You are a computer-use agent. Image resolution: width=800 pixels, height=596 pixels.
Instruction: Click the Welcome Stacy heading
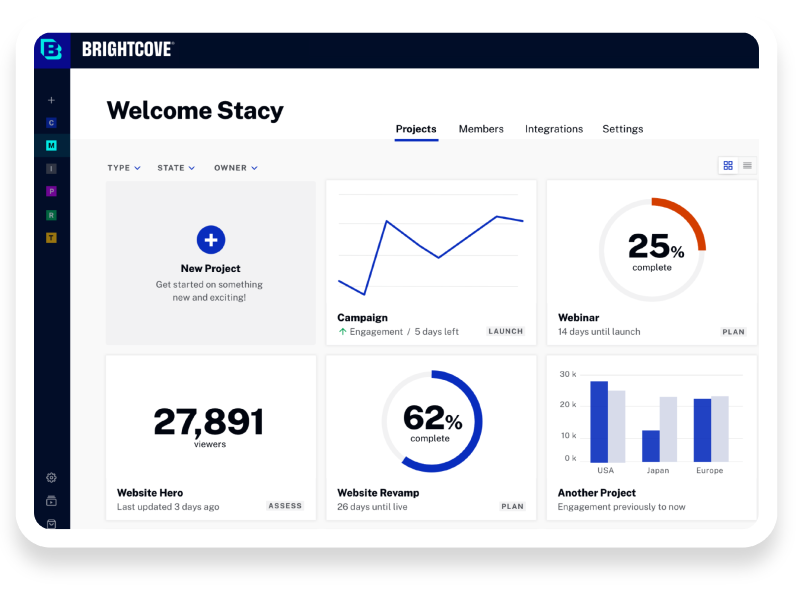(x=195, y=111)
